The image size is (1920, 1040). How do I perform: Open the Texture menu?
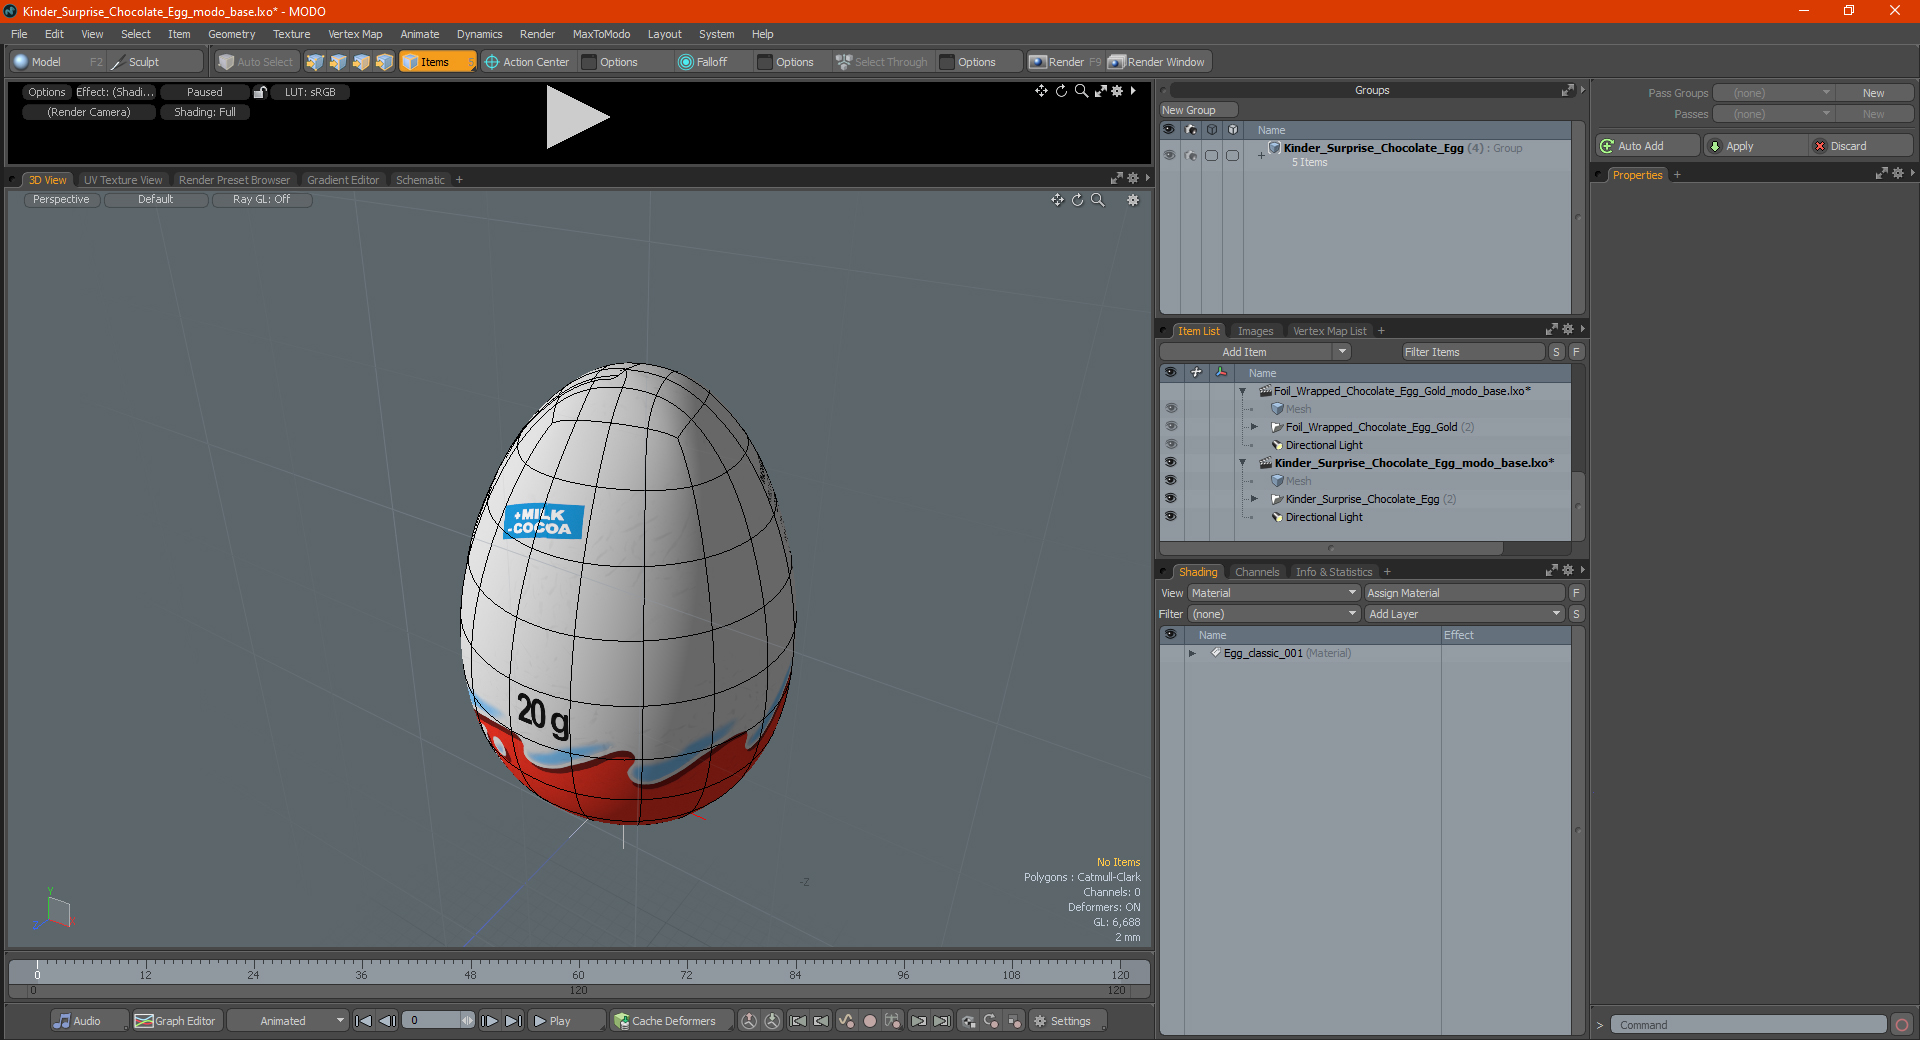292,34
